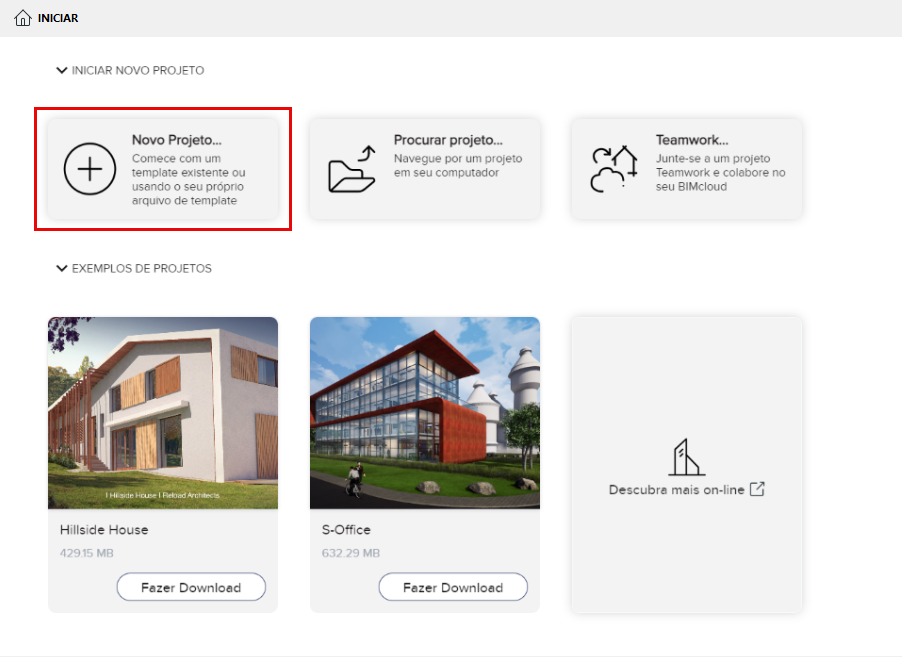The image size is (902, 657).
Task: Download the S-Office example project
Action: click(453, 587)
